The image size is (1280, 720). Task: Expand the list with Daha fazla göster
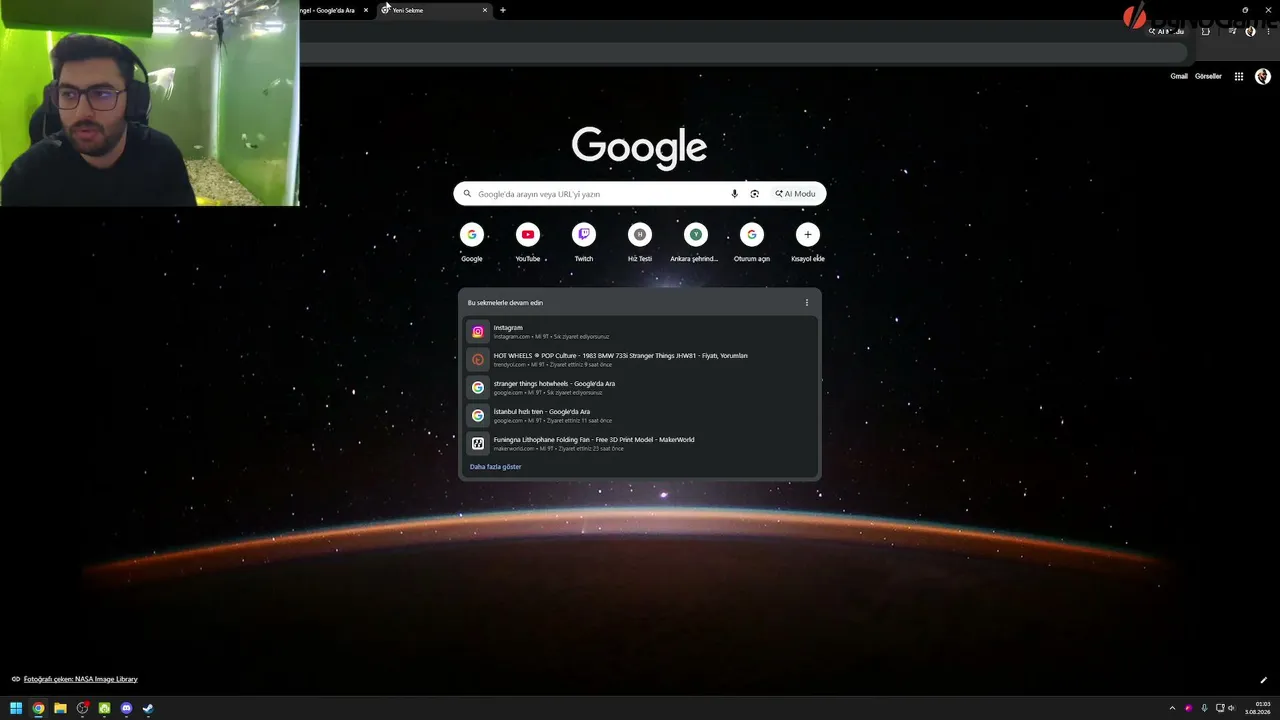496,467
